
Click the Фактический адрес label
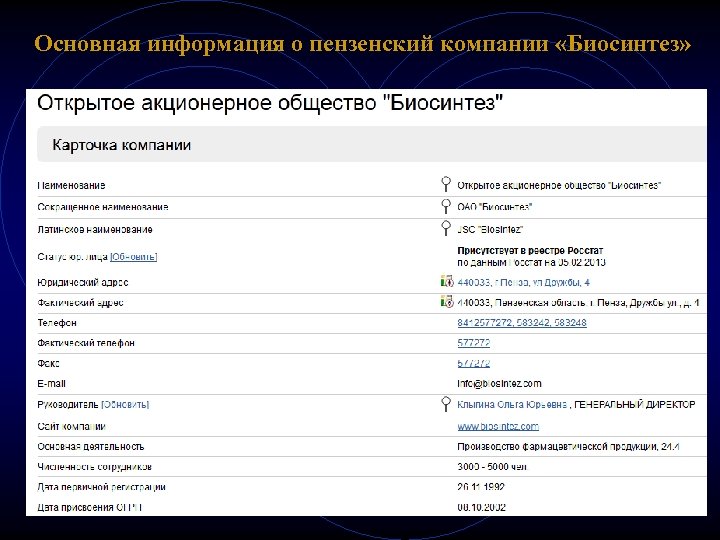coord(80,303)
